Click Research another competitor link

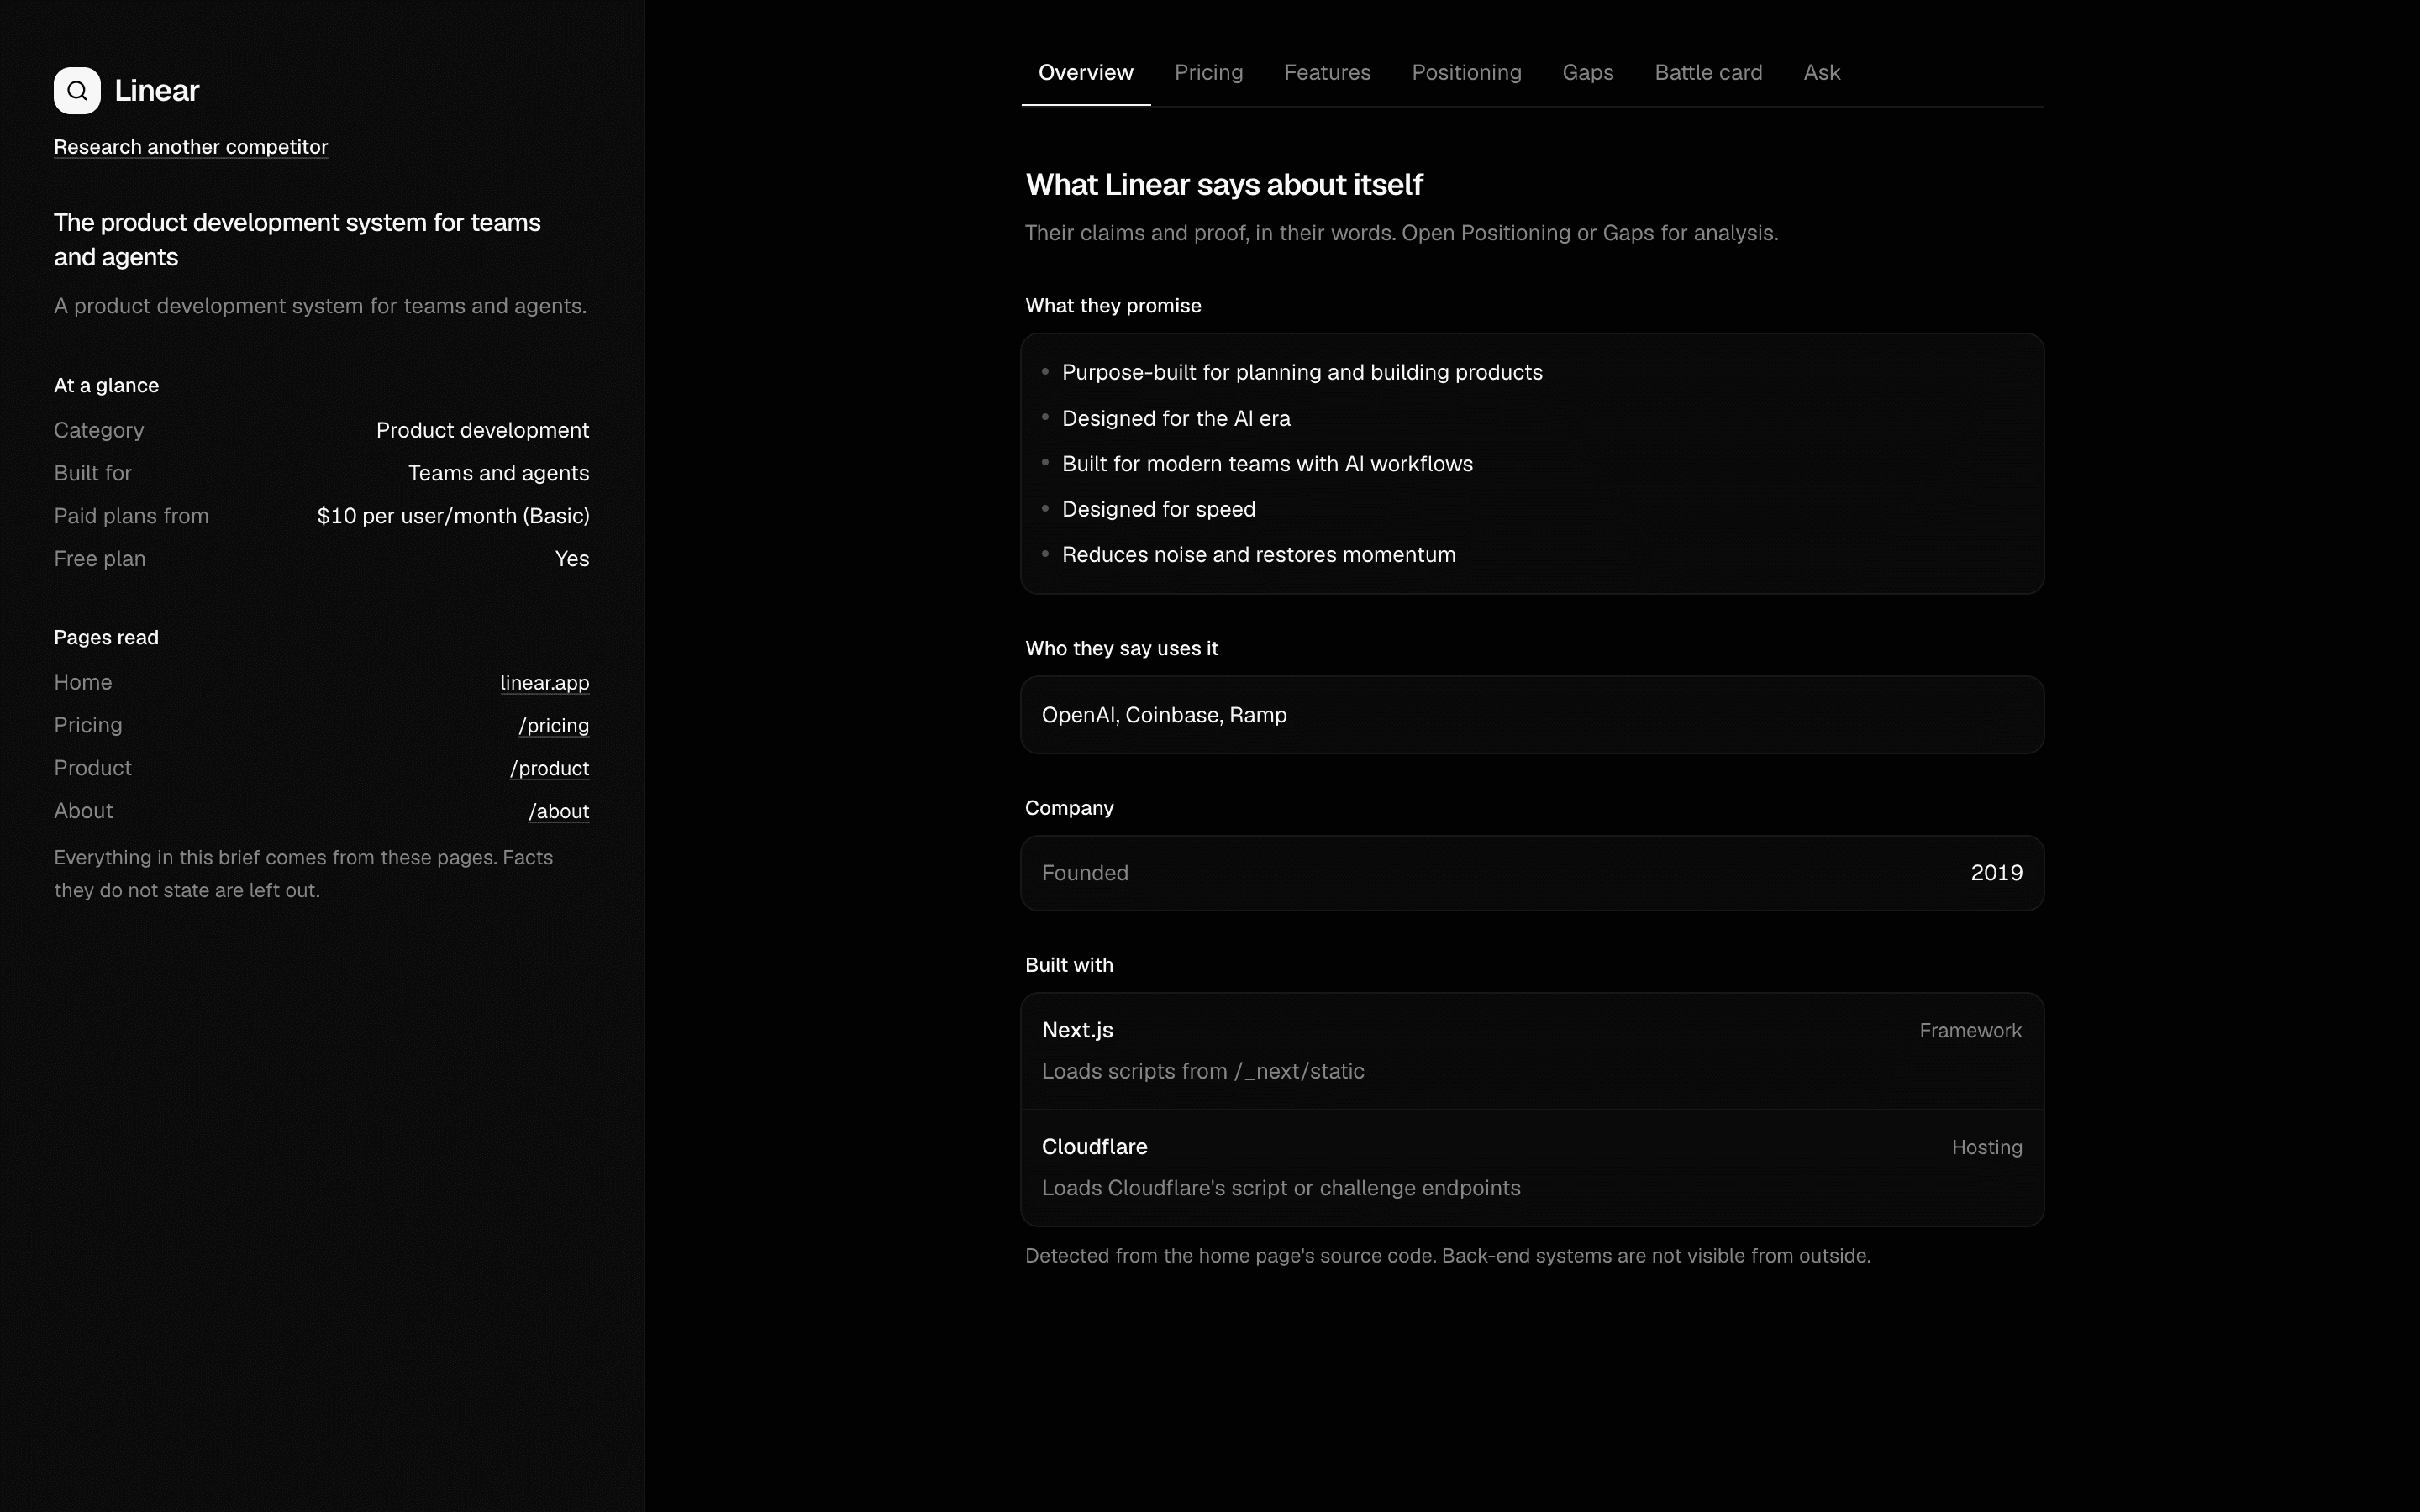(191, 147)
